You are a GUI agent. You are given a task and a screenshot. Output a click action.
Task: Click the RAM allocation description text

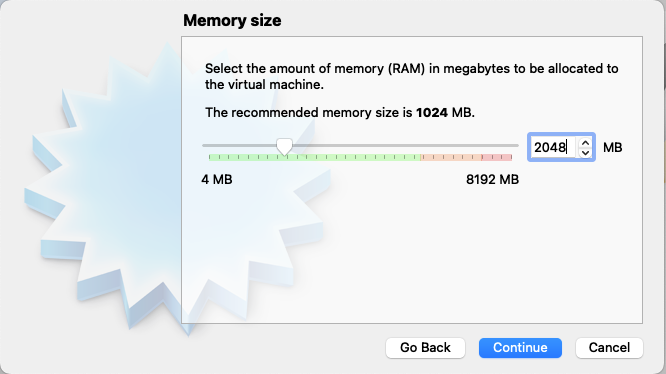tap(411, 76)
